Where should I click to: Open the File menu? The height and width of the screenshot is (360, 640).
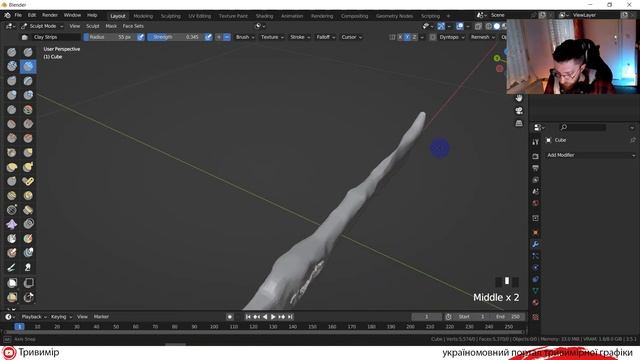(x=18, y=15)
